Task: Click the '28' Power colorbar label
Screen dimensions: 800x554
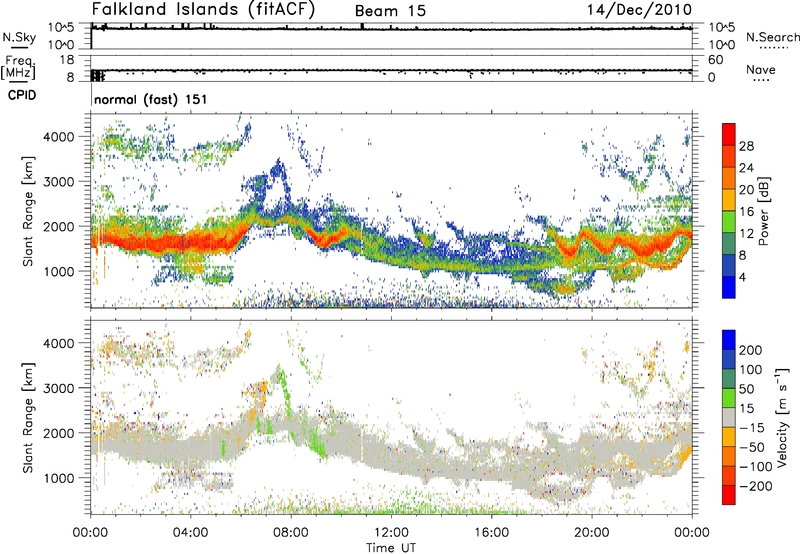Action: tap(746, 146)
